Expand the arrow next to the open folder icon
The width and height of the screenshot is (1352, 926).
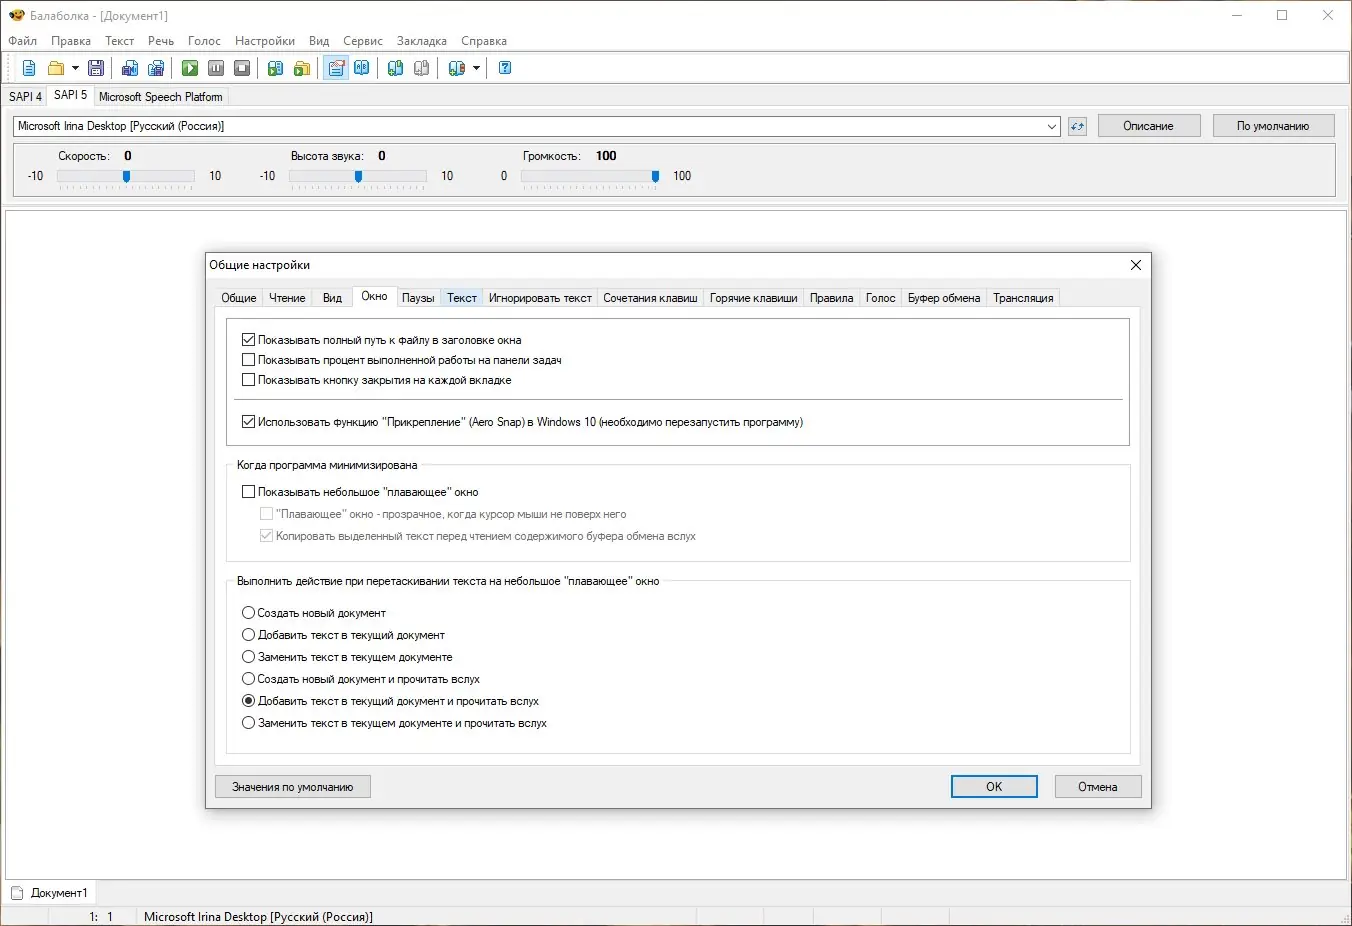pos(75,68)
